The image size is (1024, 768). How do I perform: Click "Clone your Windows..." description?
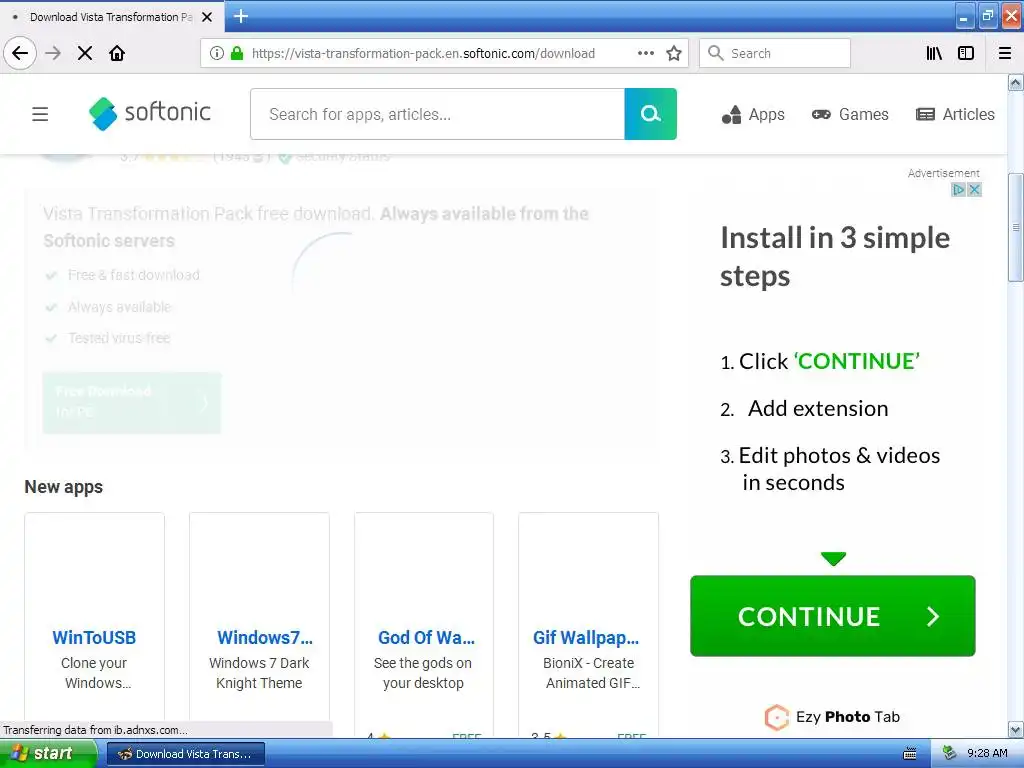pyautogui.click(x=95, y=673)
